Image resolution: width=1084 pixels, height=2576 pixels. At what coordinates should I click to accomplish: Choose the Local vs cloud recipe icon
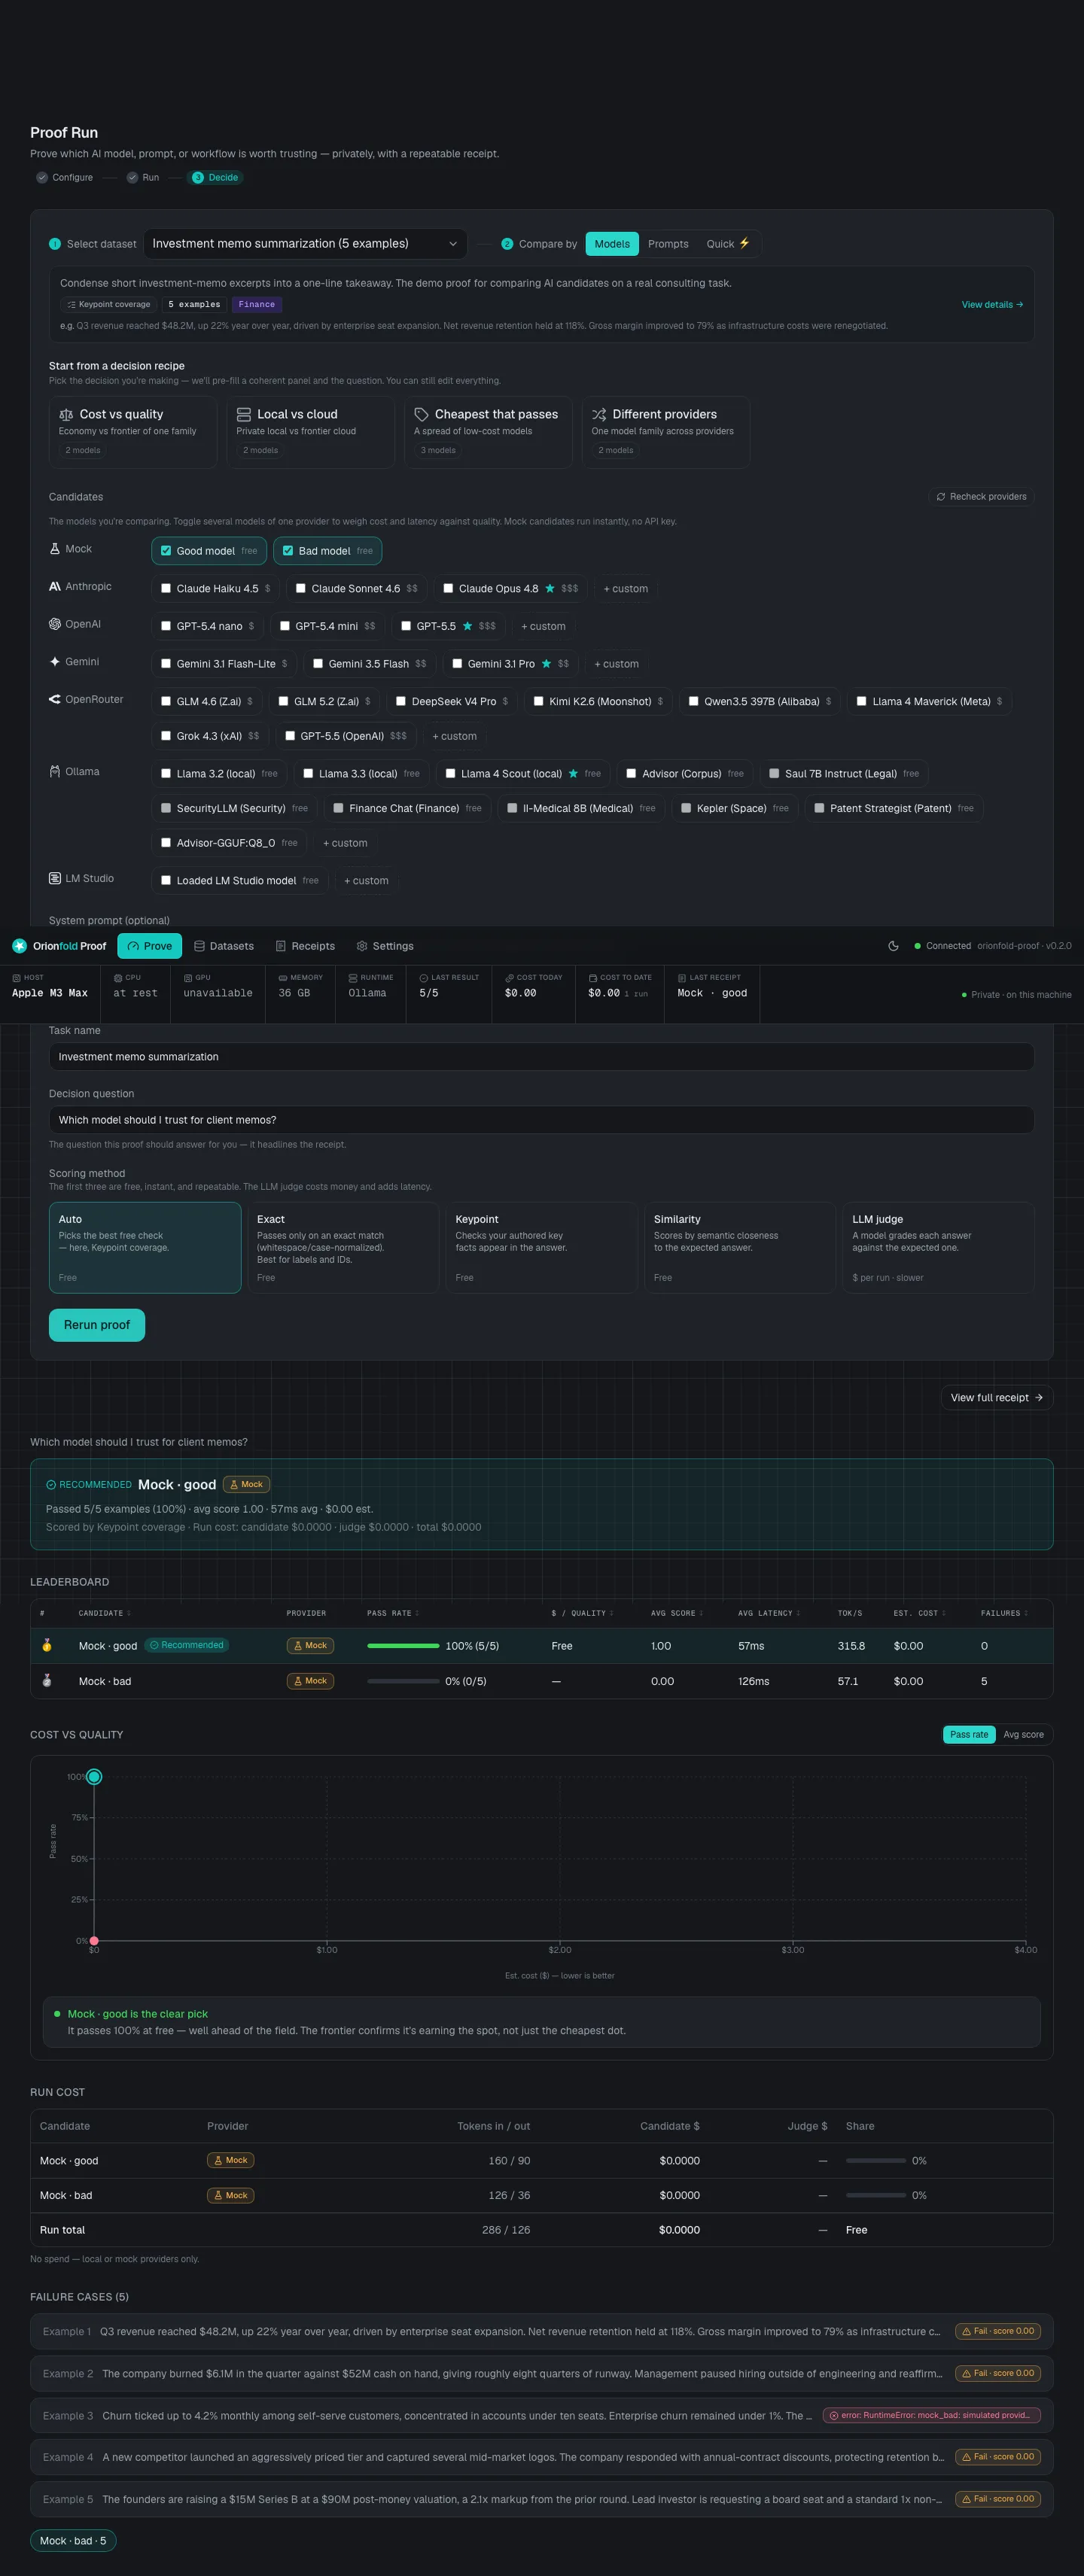pyautogui.click(x=243, y=414)
